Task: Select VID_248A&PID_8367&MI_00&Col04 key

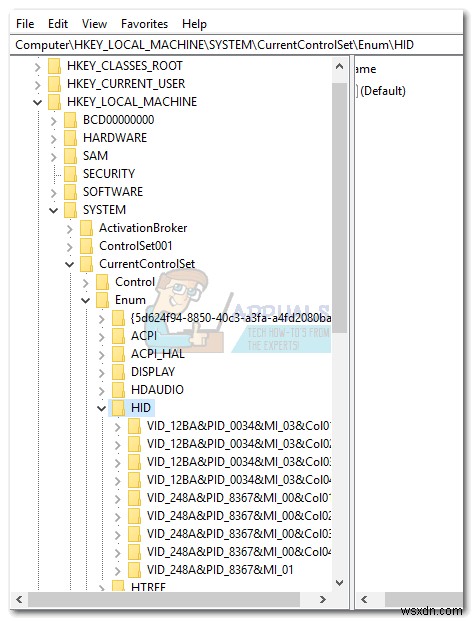Action: 239,552
